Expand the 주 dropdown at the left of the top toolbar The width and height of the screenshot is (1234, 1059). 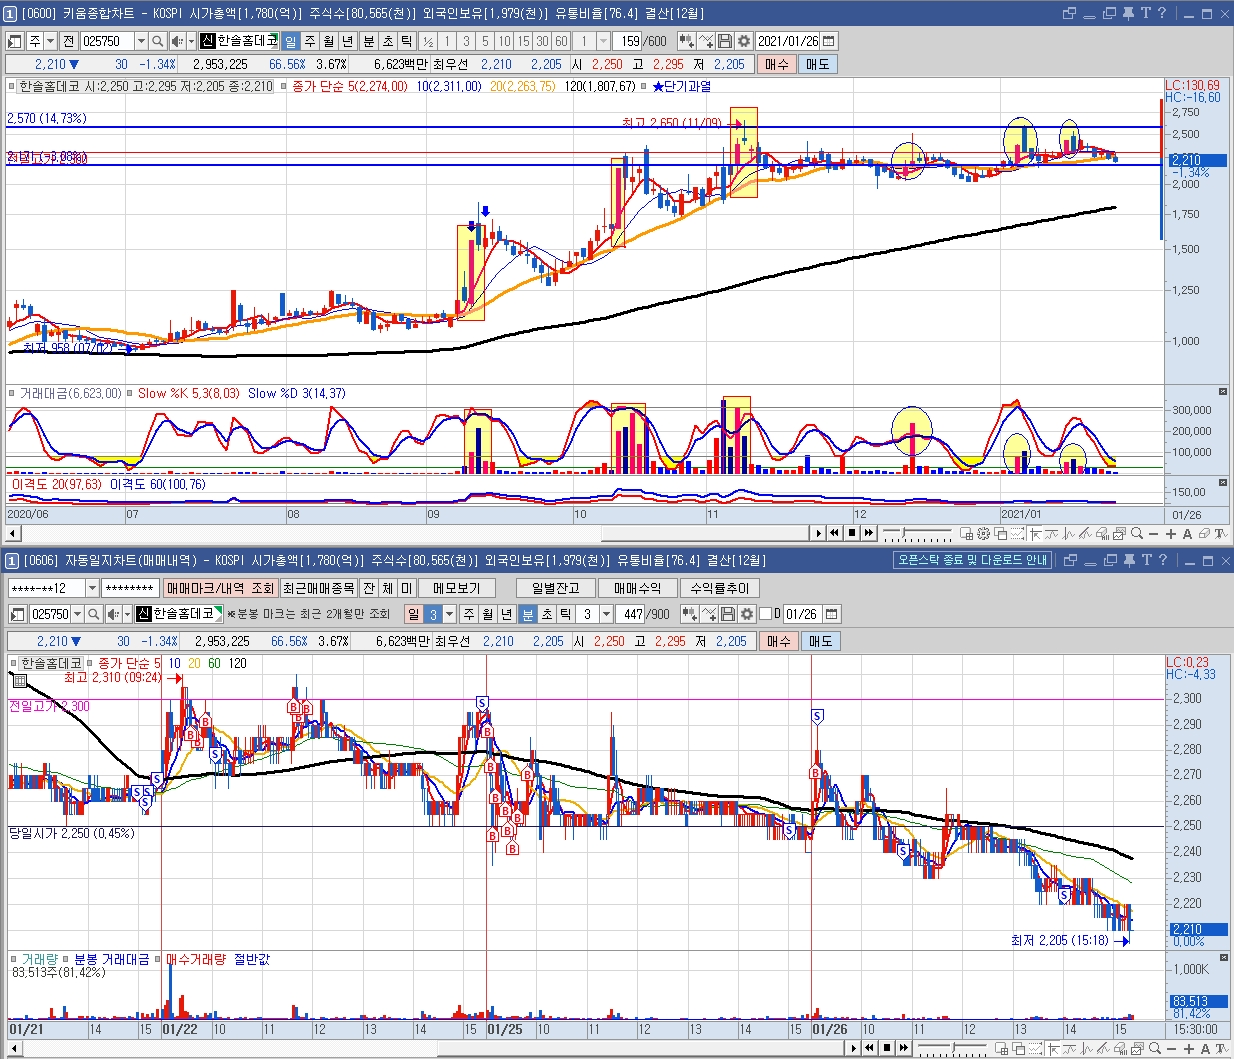tap(51, 41)
